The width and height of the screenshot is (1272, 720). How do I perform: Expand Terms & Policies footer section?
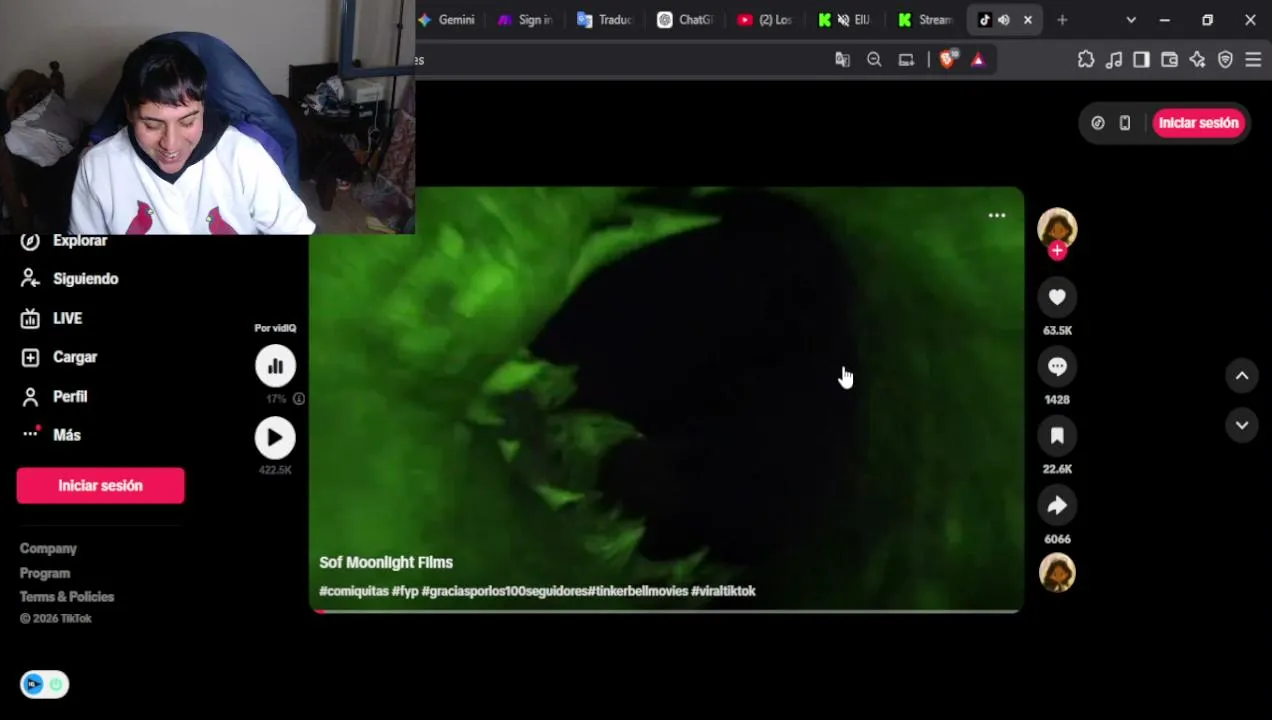click(67, 597)
